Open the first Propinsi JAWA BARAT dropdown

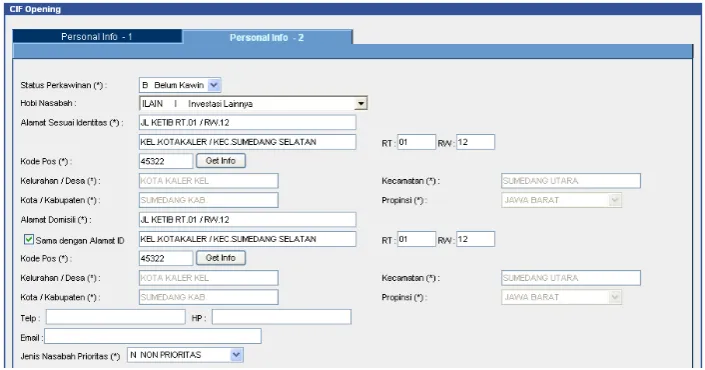pyautogui.click(x=562, y=200)
